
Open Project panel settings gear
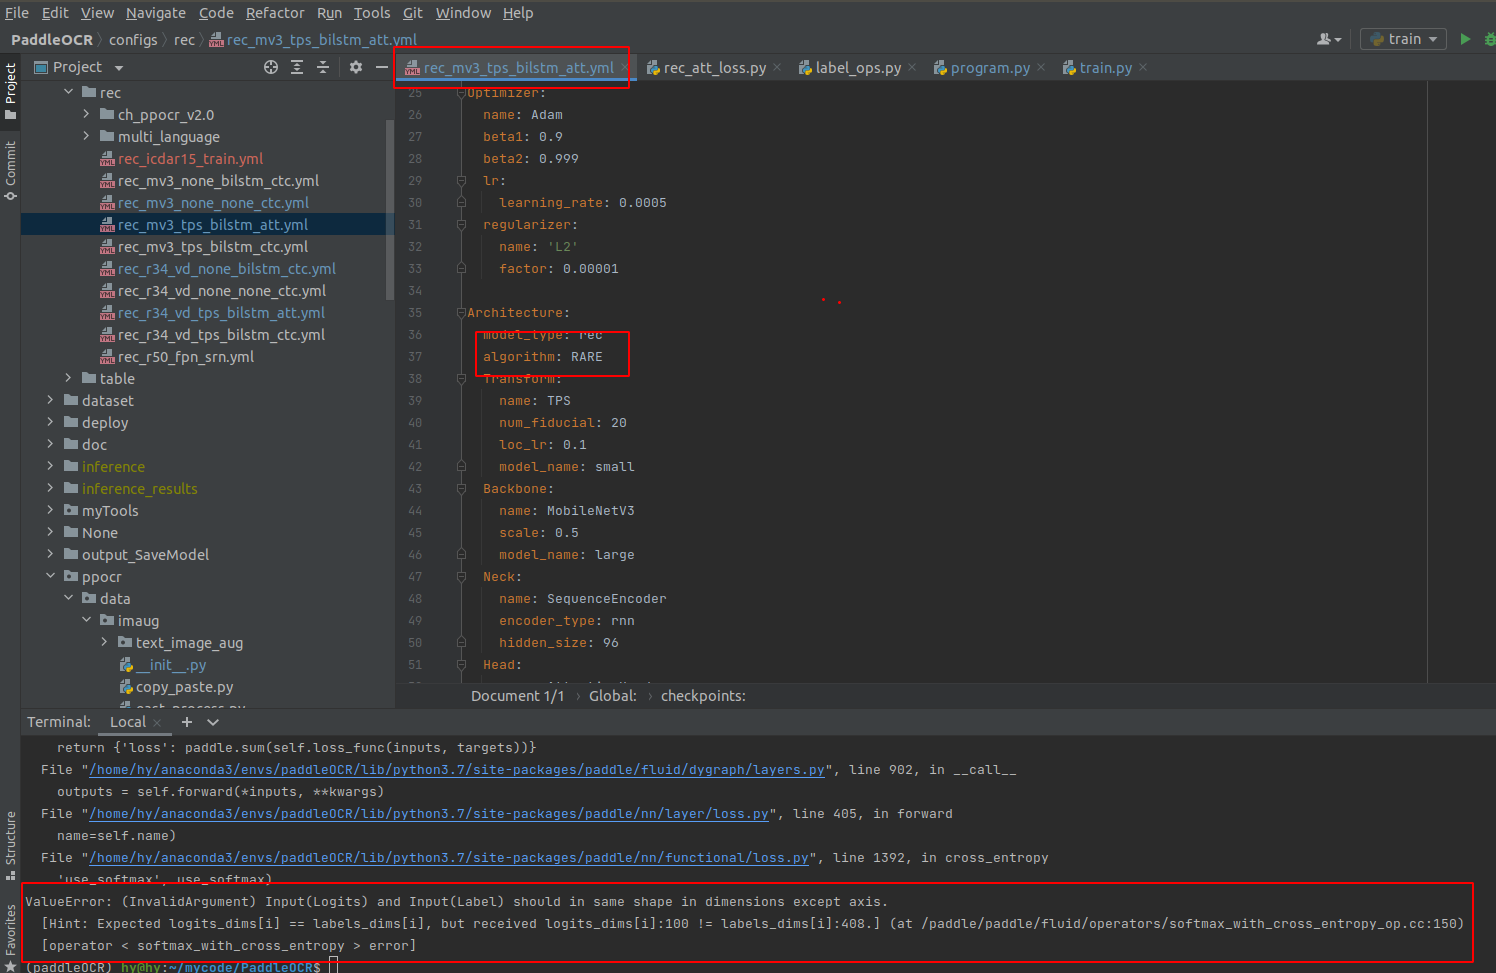[x=356, y=67]
